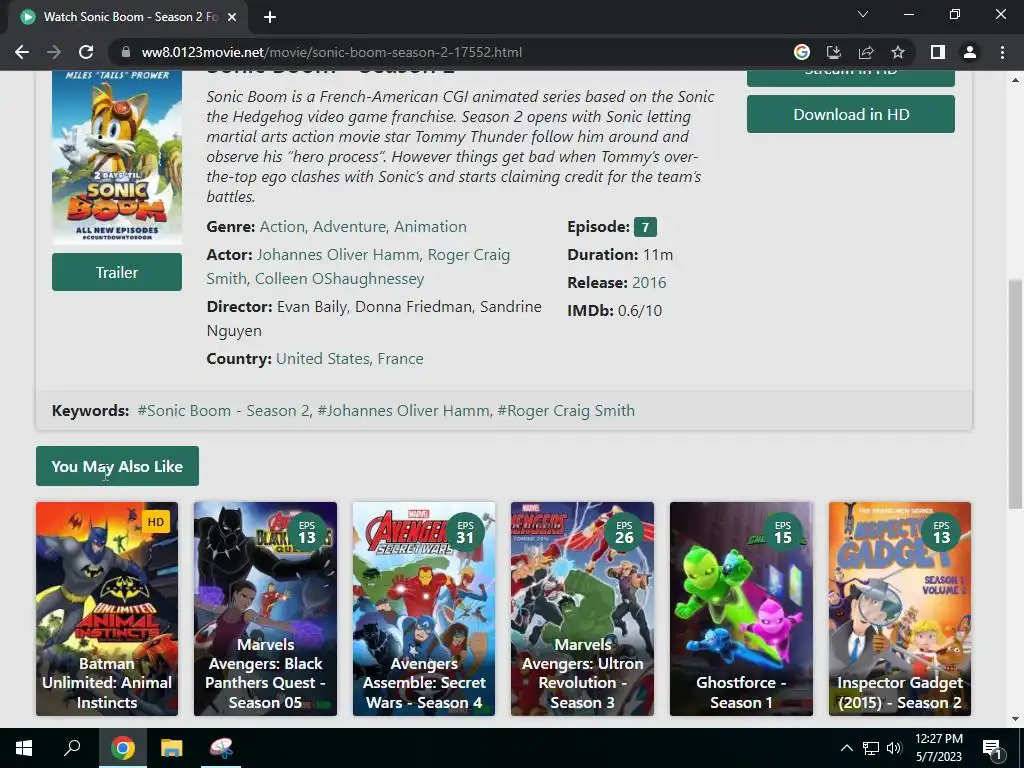1024x768 pixels.
Task: Open Inspector Gadget (2015) Season 2 card
Action: point(900,609)
